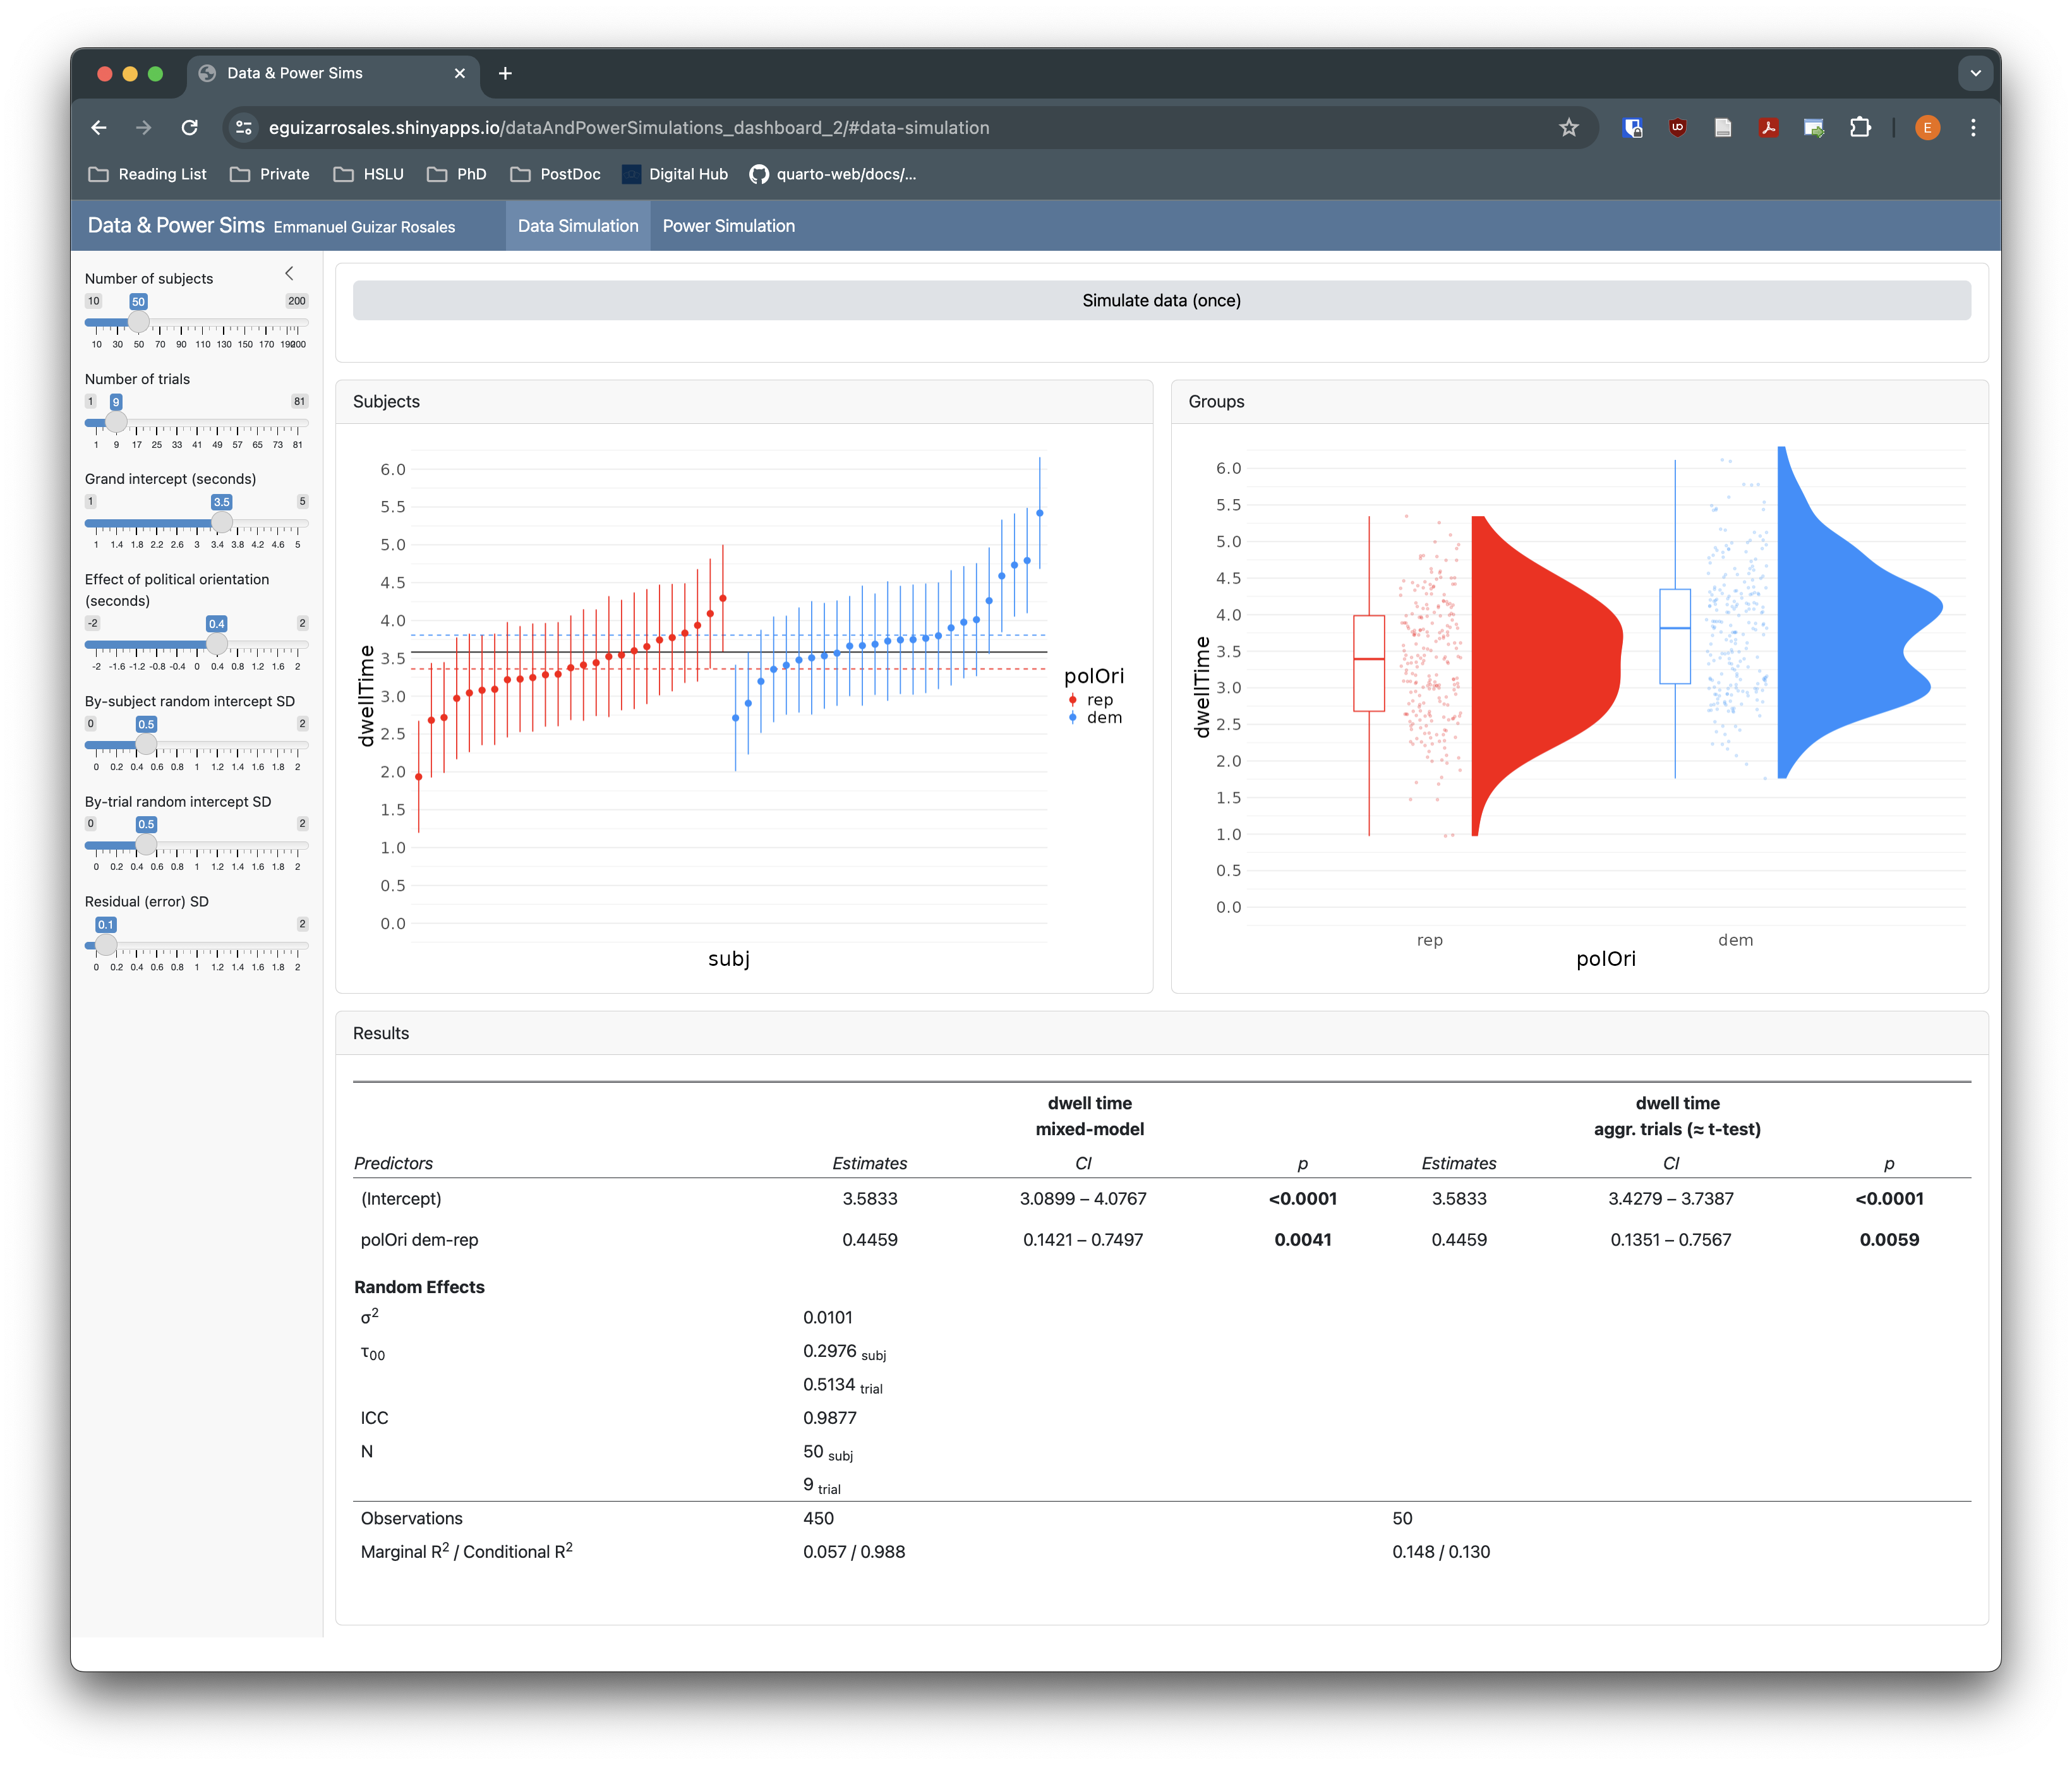
Task: Click the Number of subjects slider handle
Action: tap(139, 322)
